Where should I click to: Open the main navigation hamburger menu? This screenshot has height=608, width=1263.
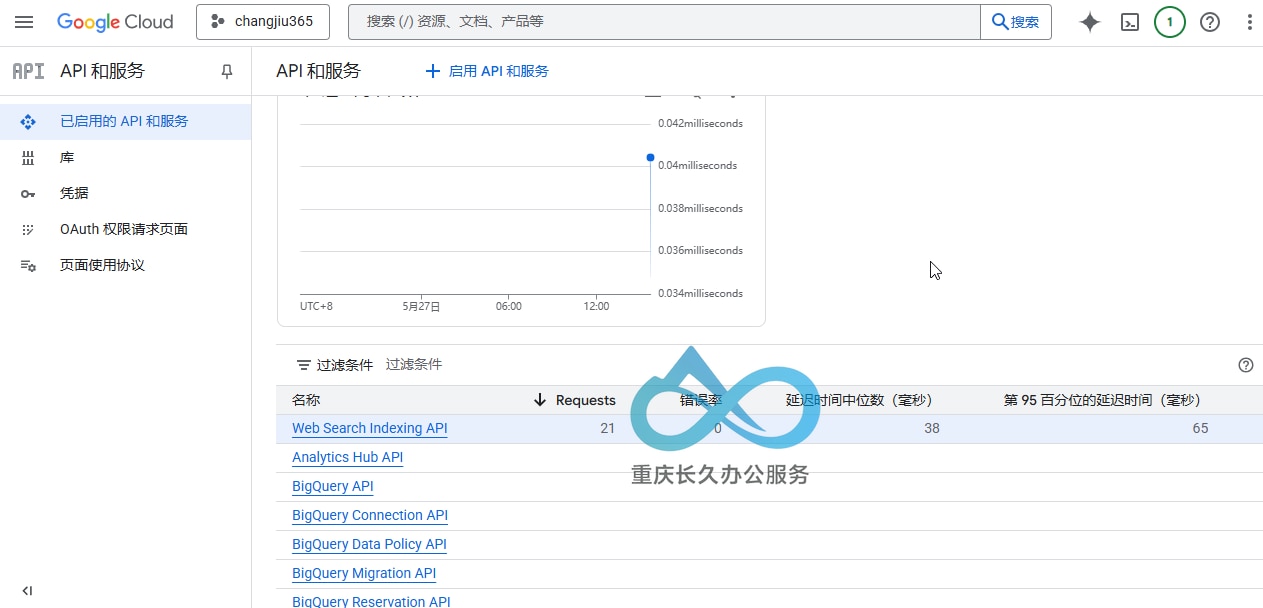pos(24,22)
